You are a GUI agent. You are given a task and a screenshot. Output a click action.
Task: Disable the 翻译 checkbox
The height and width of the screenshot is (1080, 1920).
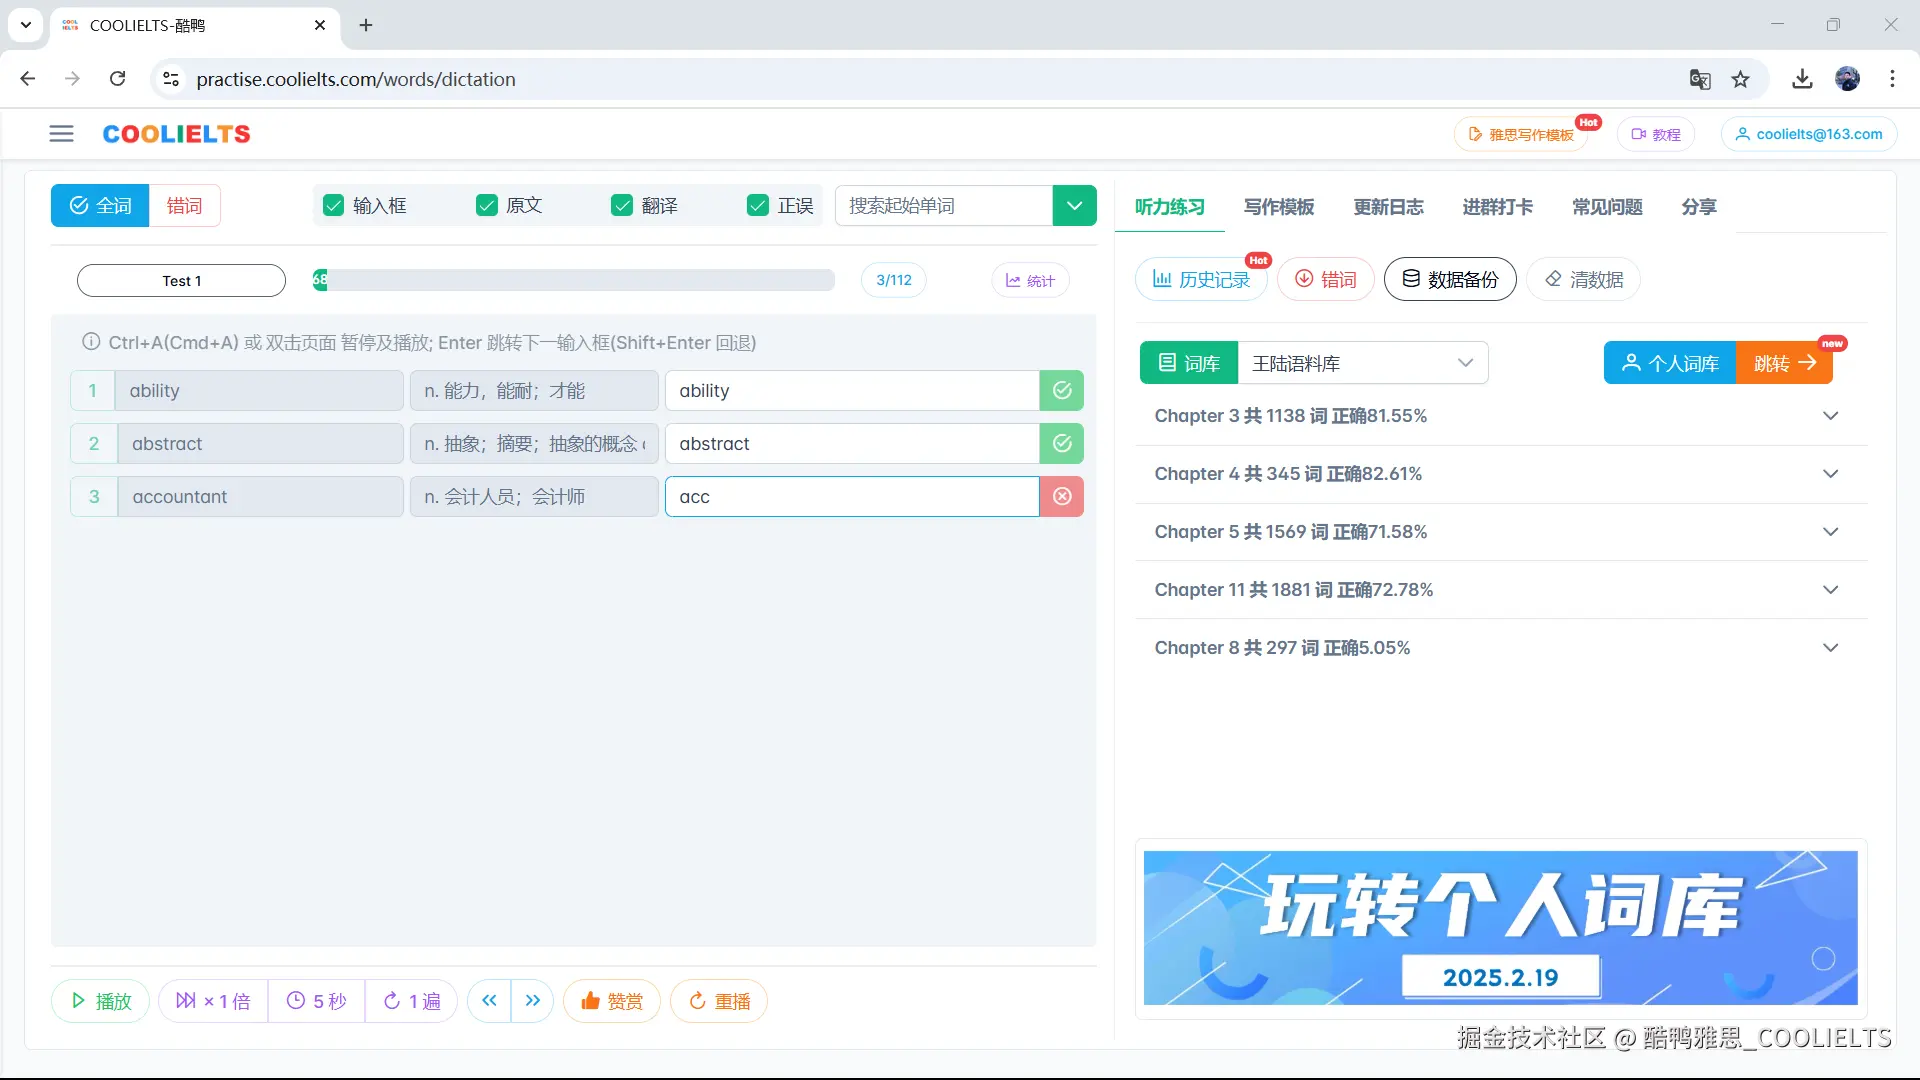pyautogui.click(x=622, y=206)
